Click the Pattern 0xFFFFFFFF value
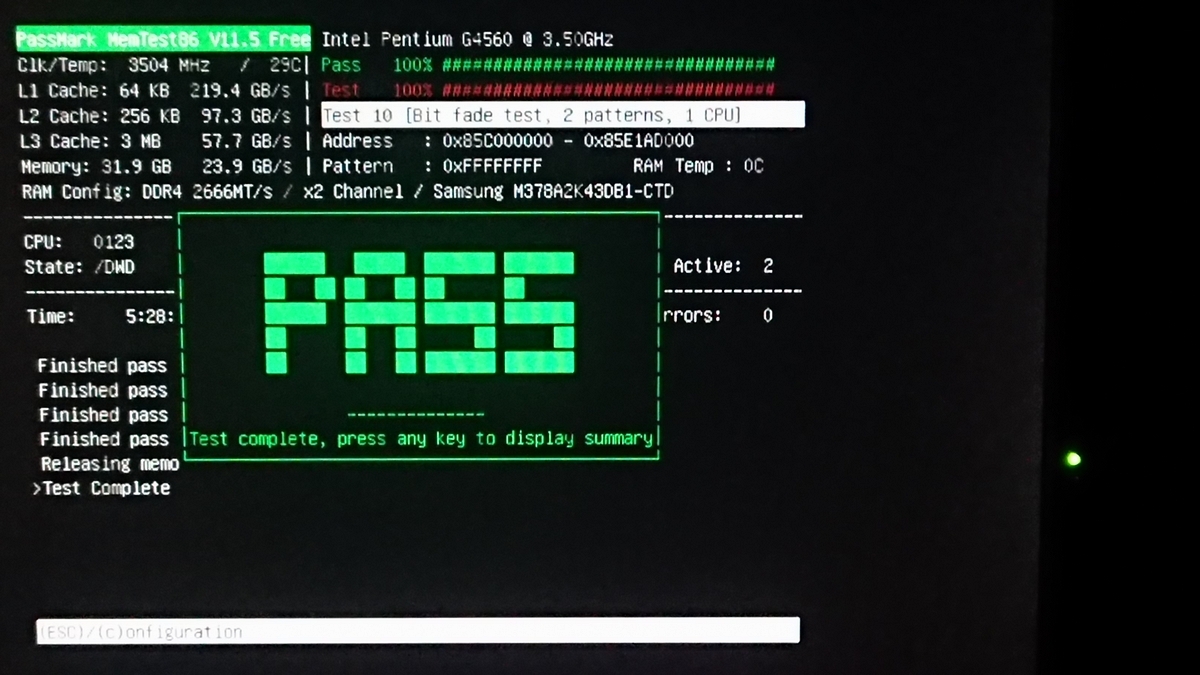 point(492,166)
